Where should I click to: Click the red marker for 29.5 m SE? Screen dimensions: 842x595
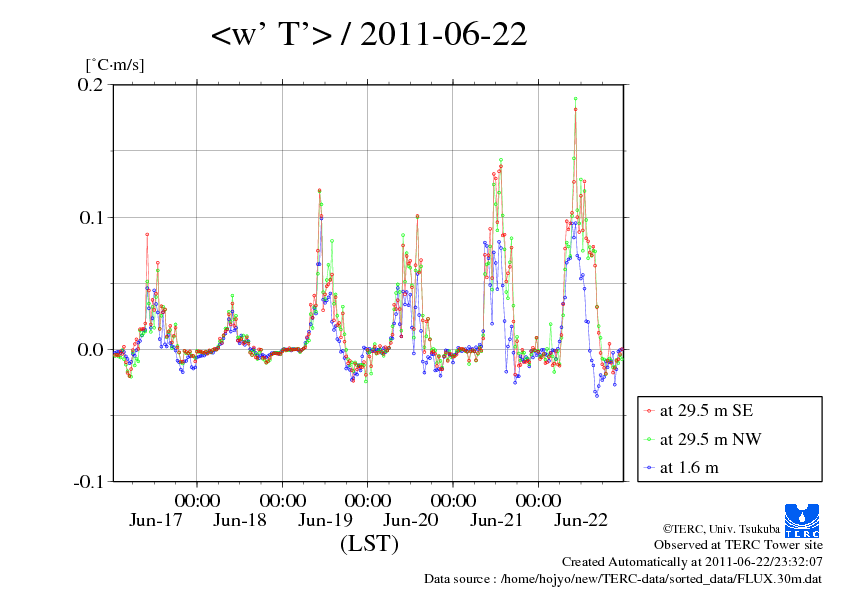pyautogui.click(x=650, y=411)
